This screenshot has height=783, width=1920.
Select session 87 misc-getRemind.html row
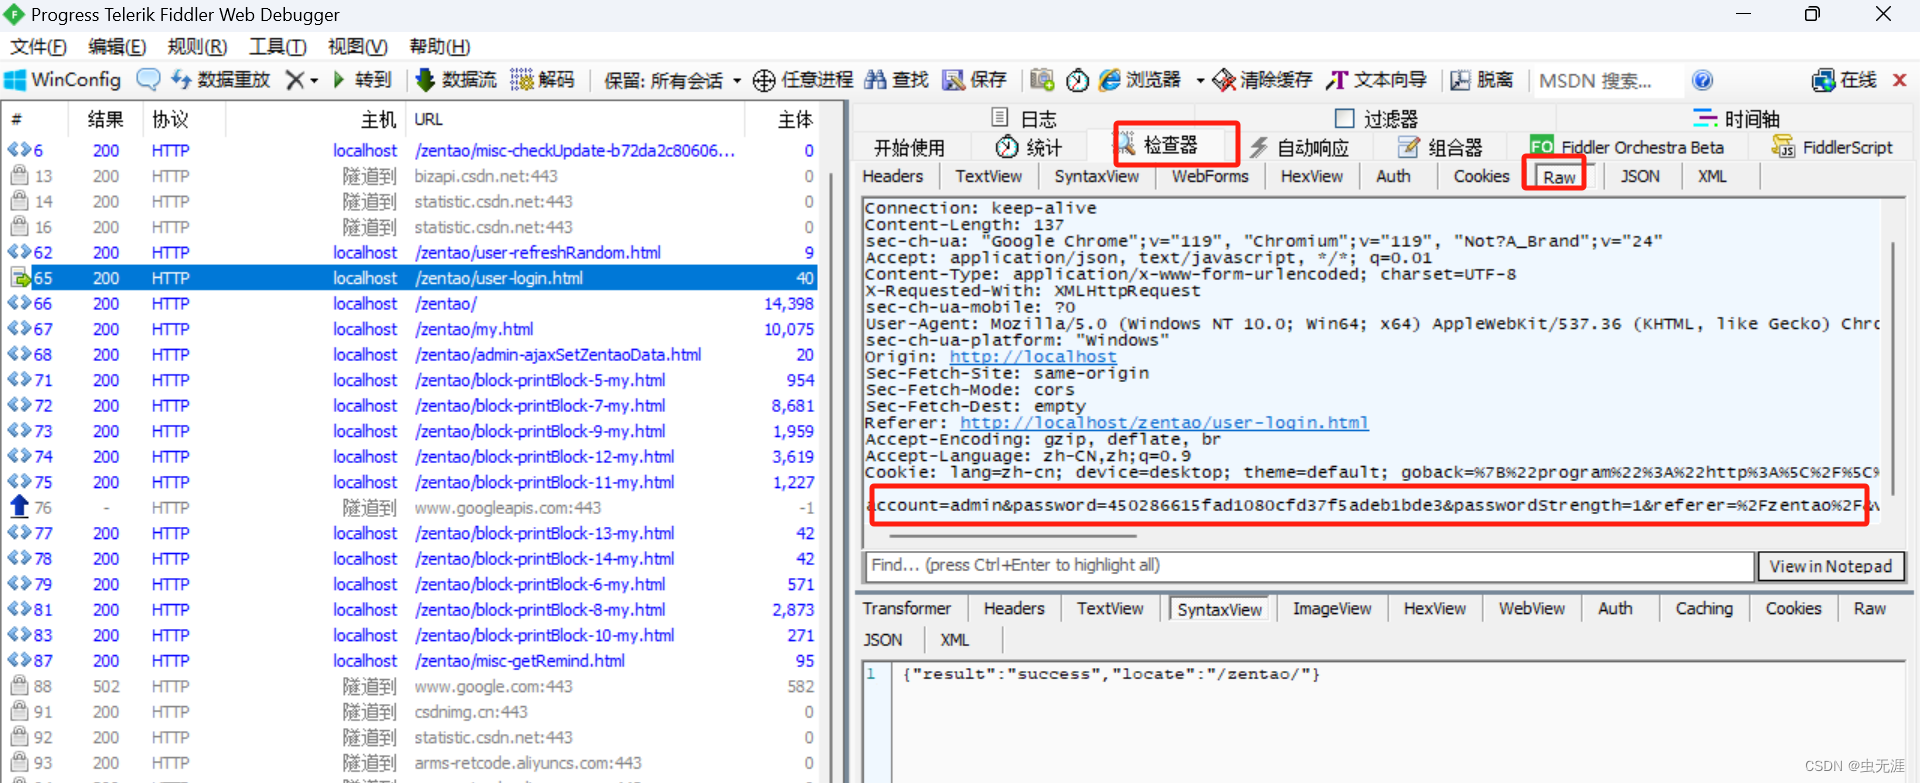point(409,661)
